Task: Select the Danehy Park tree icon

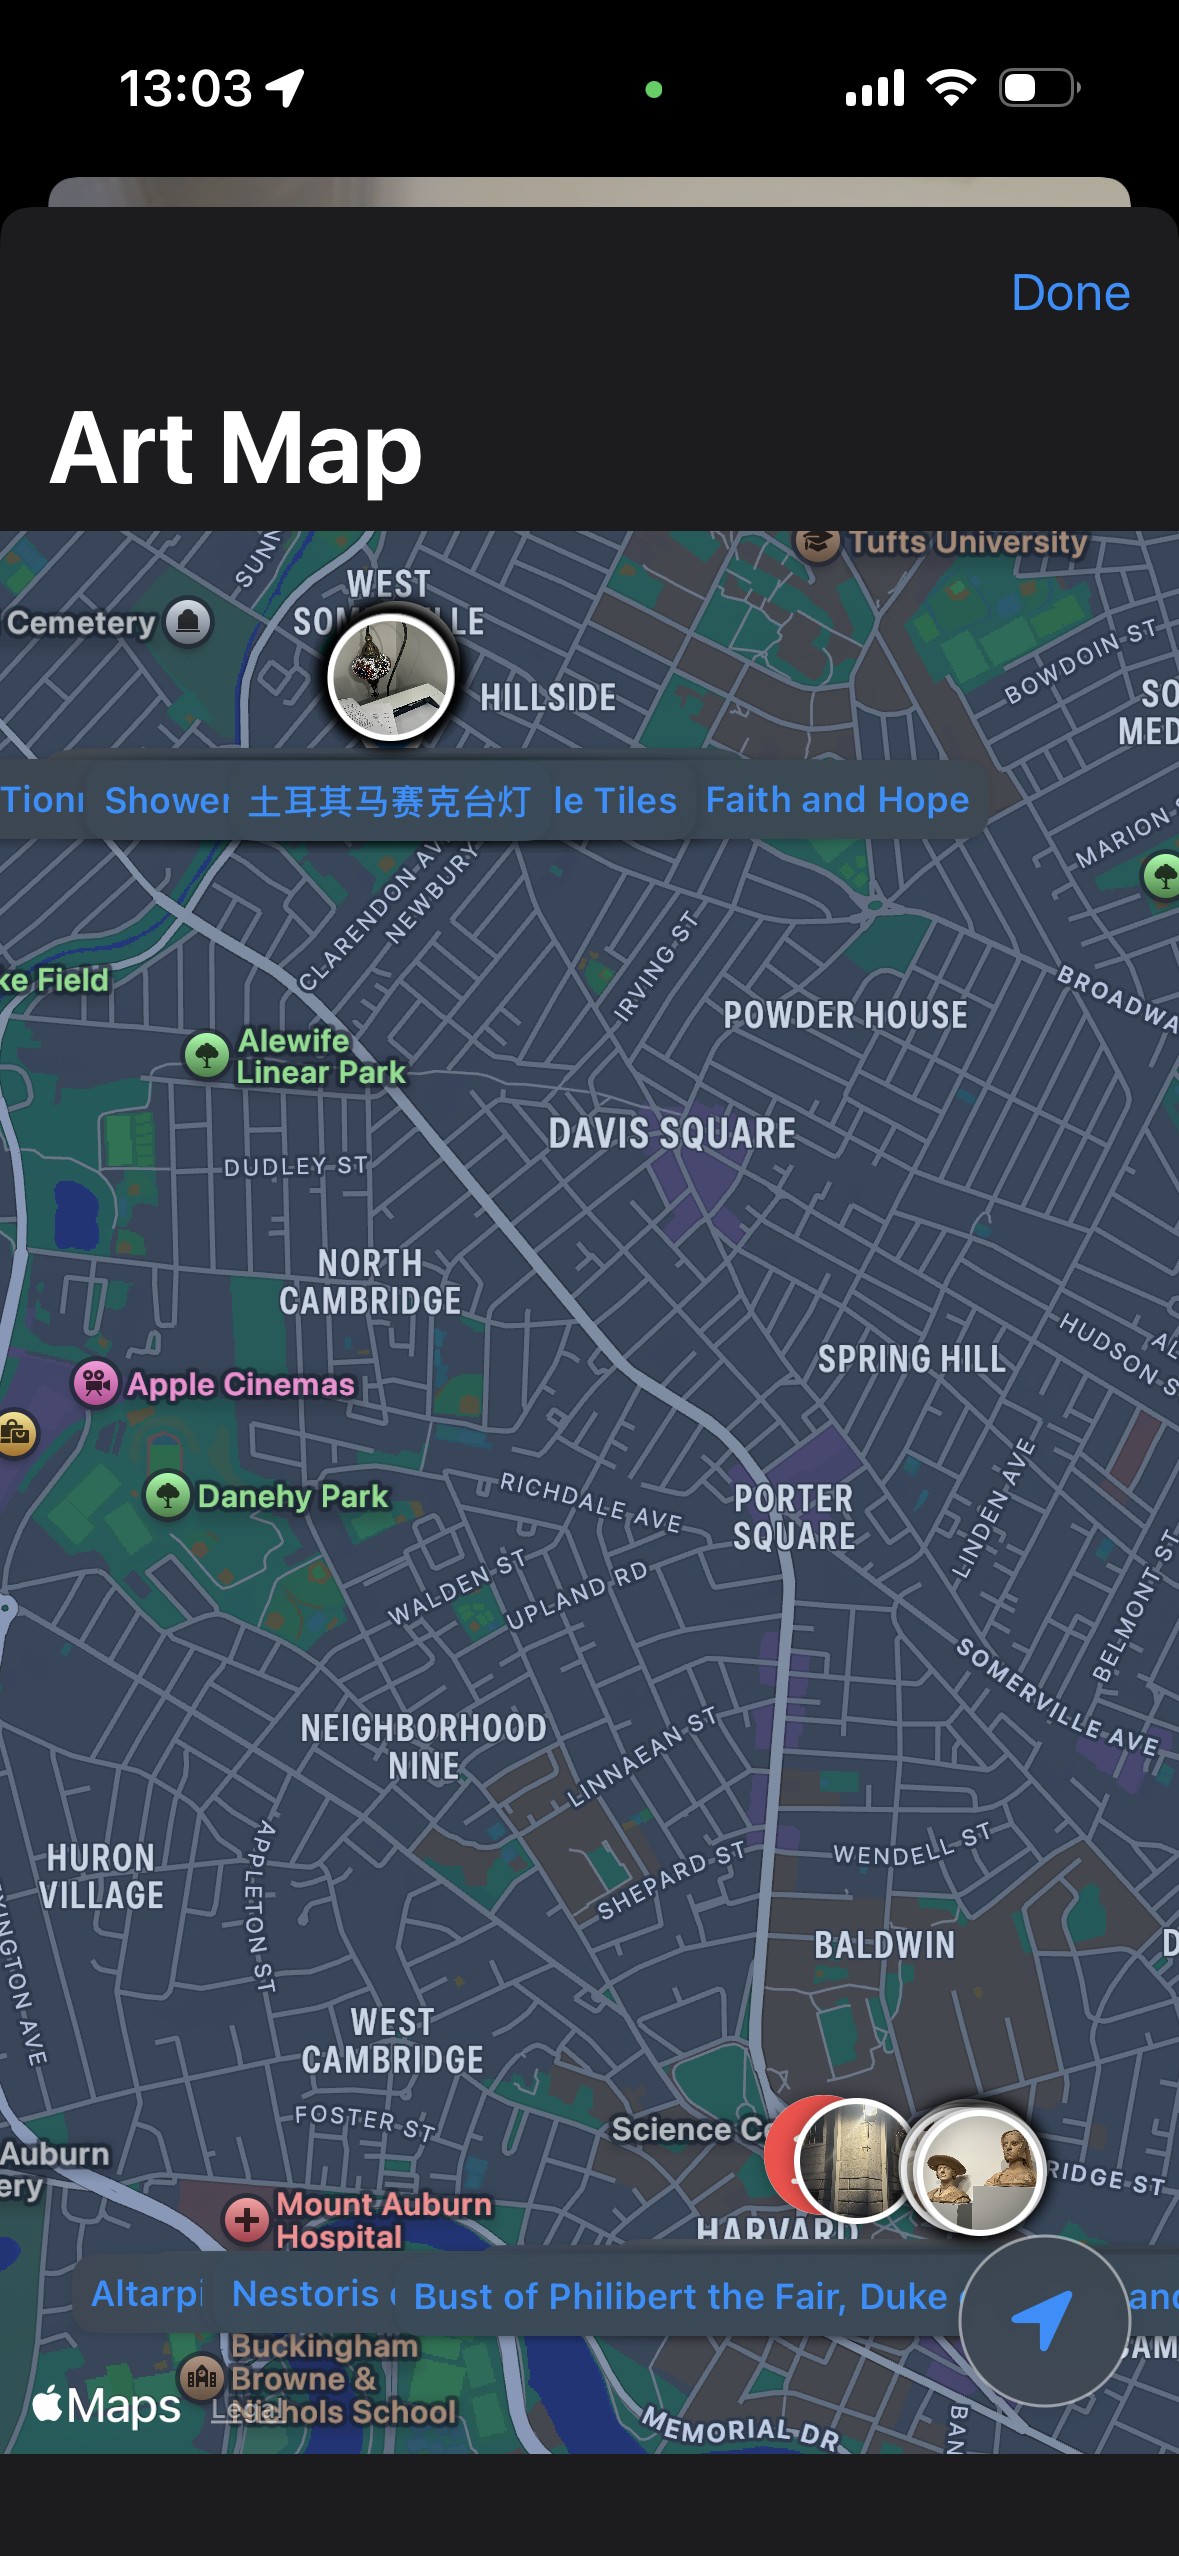Action: tap(168, 1496)
